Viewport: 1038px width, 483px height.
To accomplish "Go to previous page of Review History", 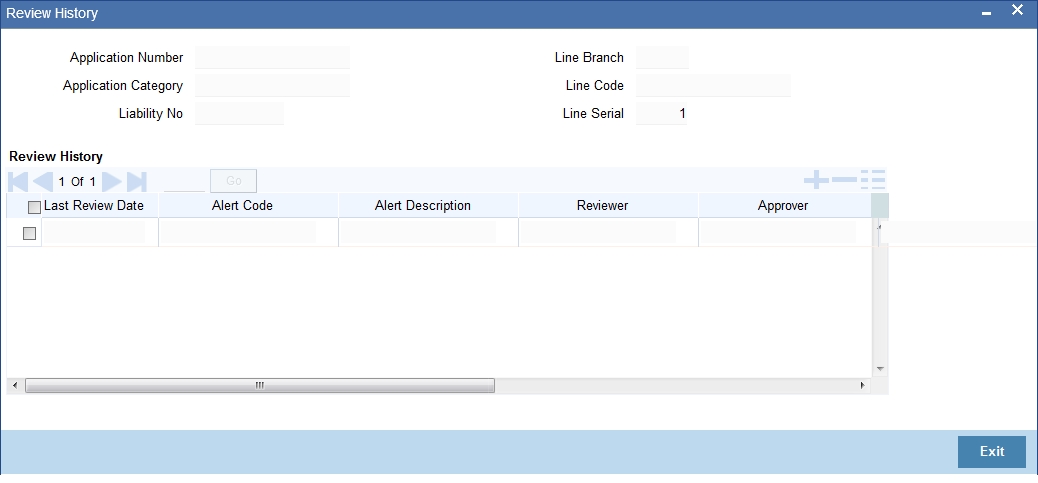I will pos(43,181).
